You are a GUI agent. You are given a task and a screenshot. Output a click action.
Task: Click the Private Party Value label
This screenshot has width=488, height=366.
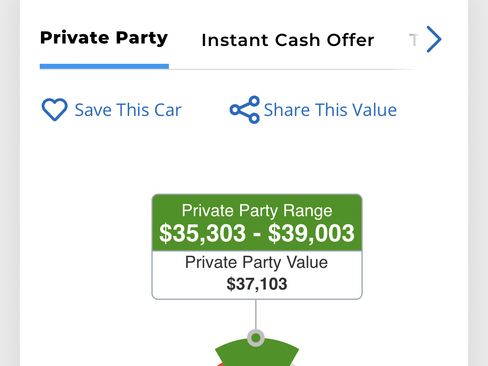[x=256, y=262]
